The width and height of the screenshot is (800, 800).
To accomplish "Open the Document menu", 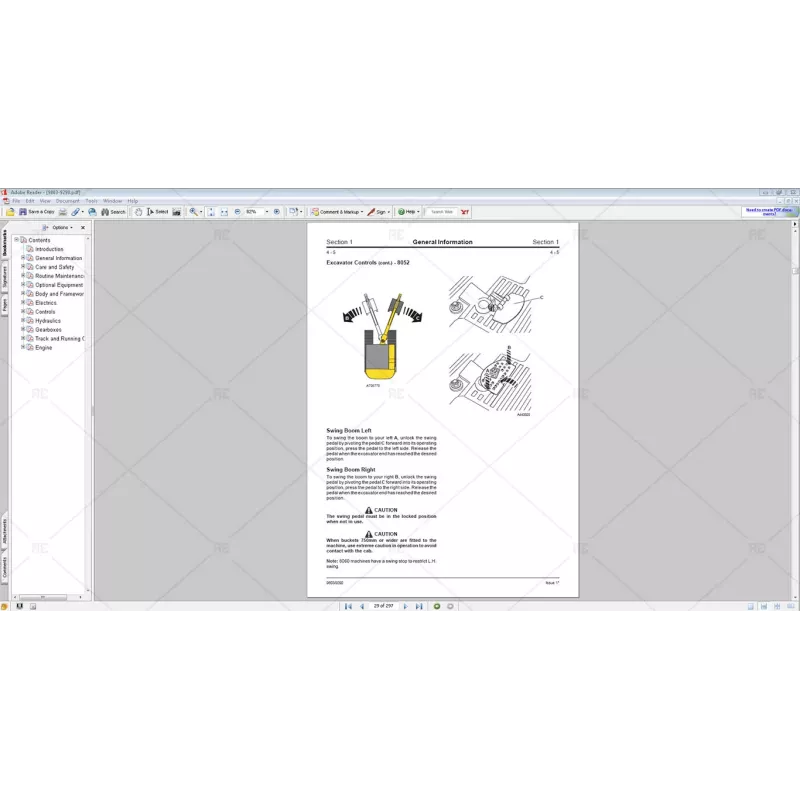I will [66, 200].
